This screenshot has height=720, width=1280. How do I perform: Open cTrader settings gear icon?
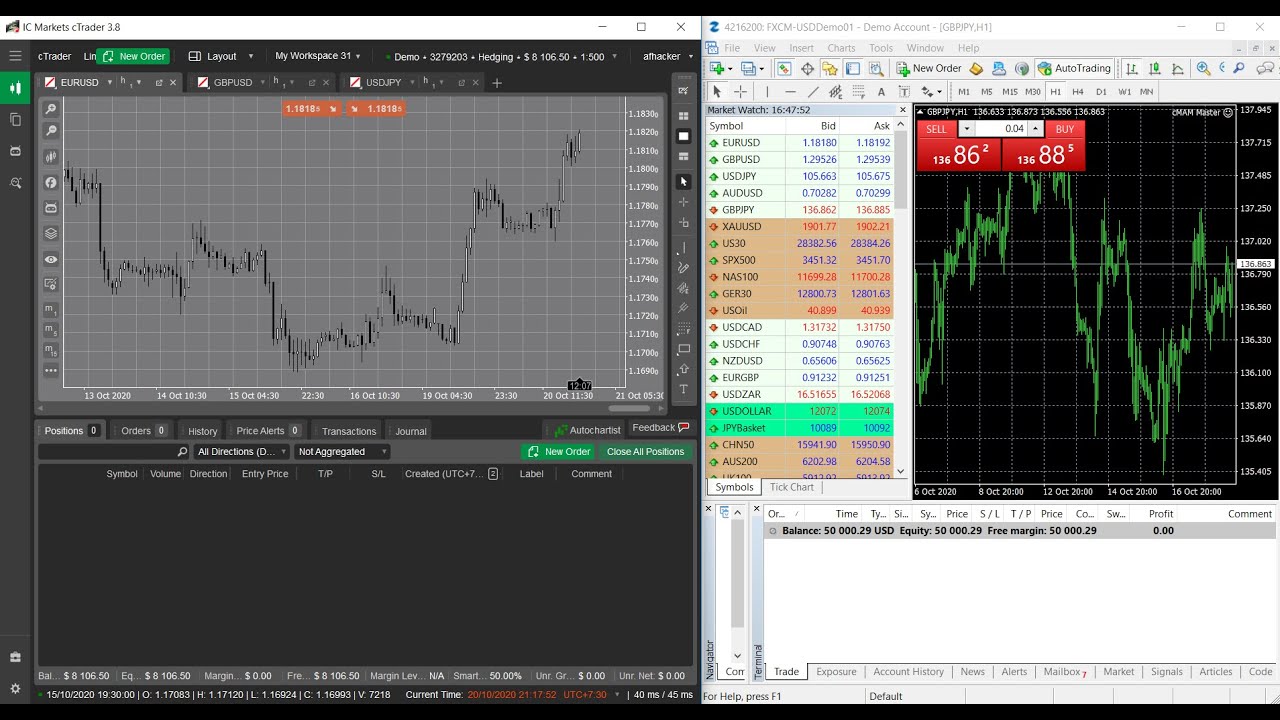(15, 689)
